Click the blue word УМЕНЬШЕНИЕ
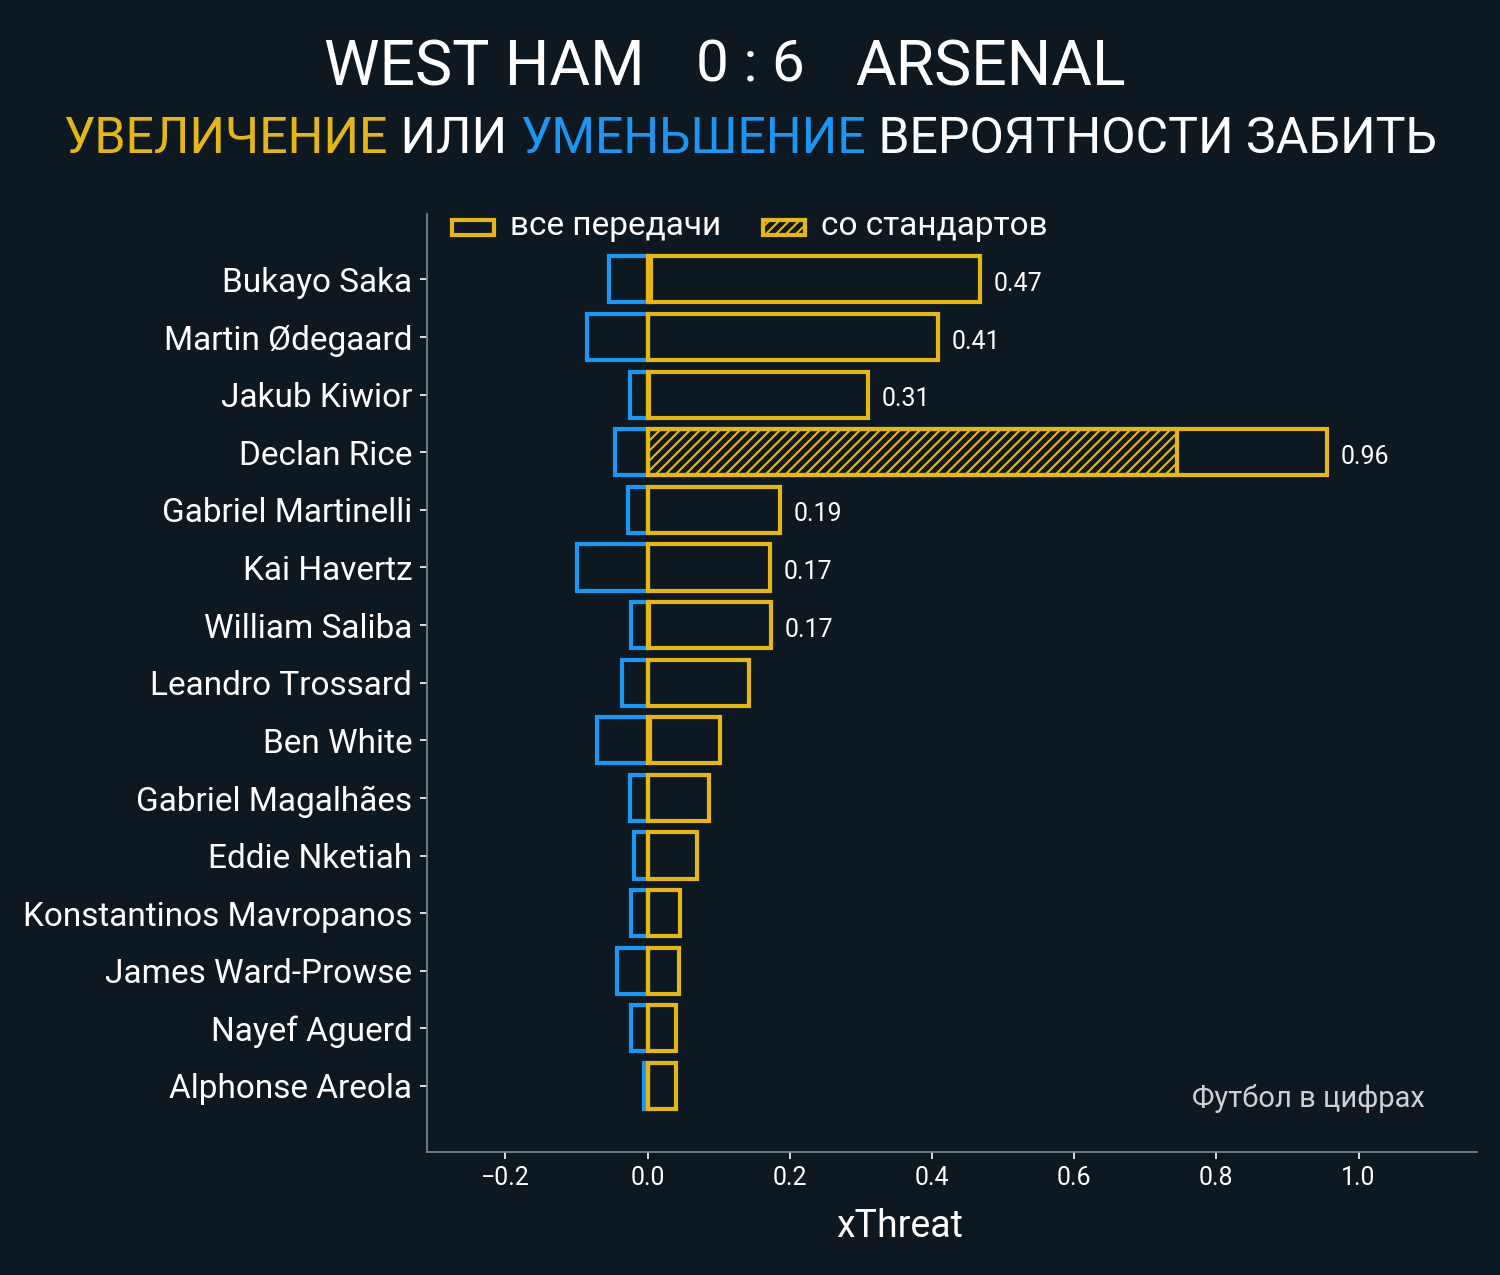The height and width of the screenshot is (1275, 1500). coord(694,135)
